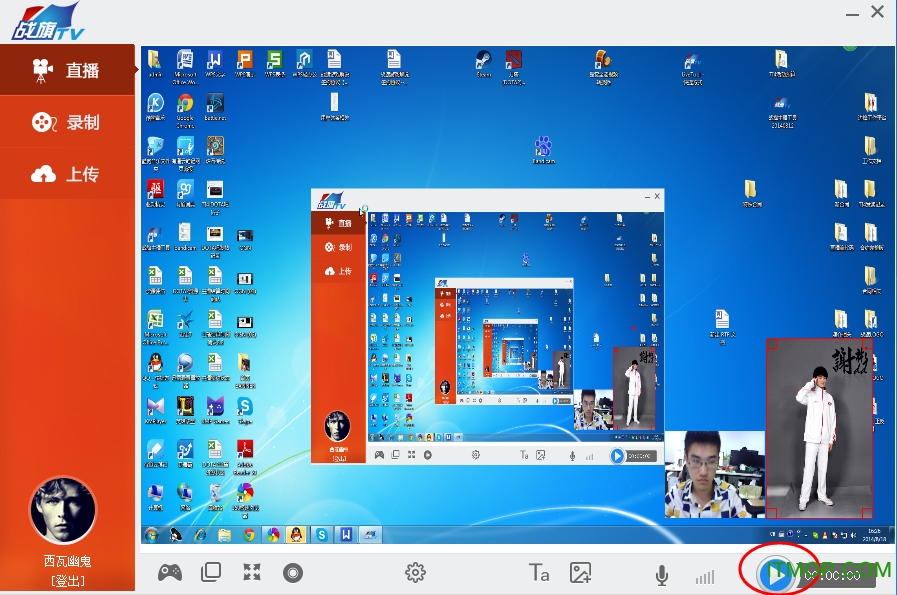Minimize the 战旗TV window
The height and width of the screenshot is (595, 897).
click(x=852, y=13)
